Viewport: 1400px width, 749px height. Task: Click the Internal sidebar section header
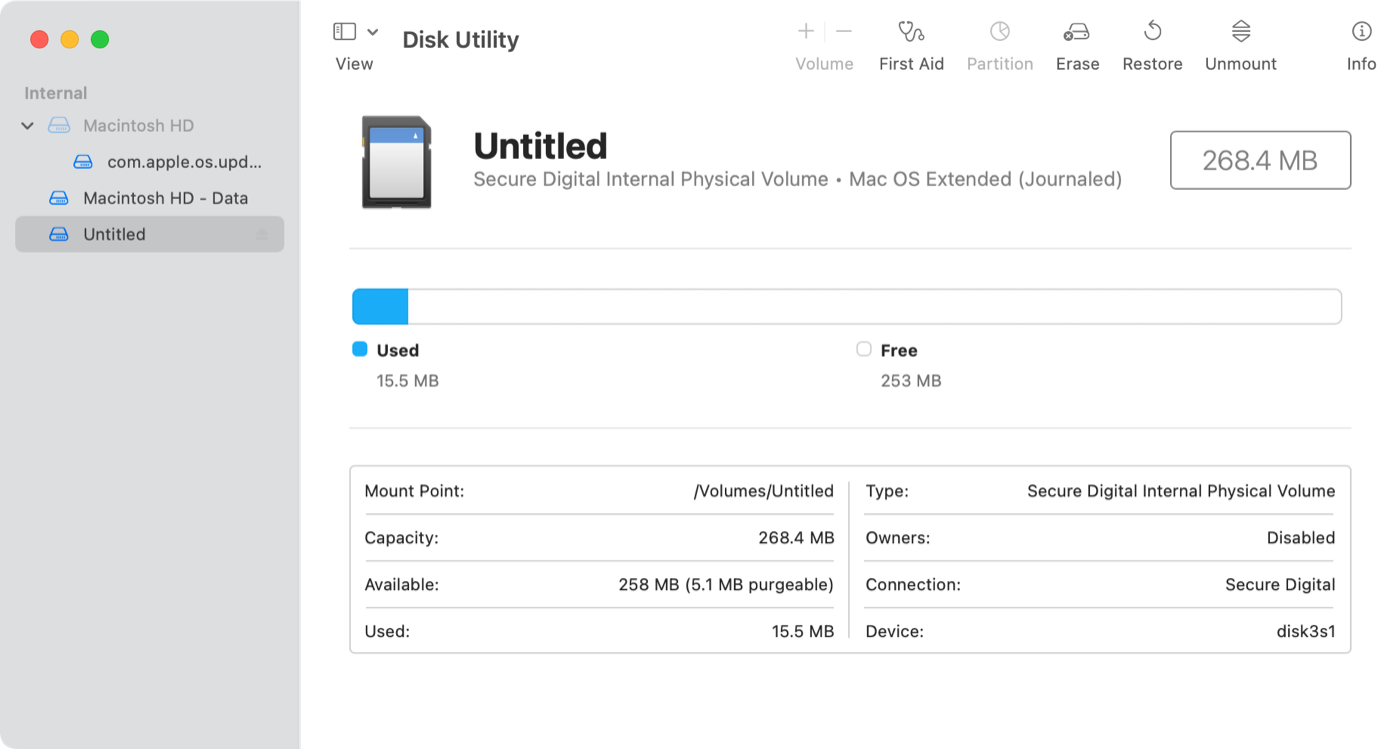(x=56, y=93)
